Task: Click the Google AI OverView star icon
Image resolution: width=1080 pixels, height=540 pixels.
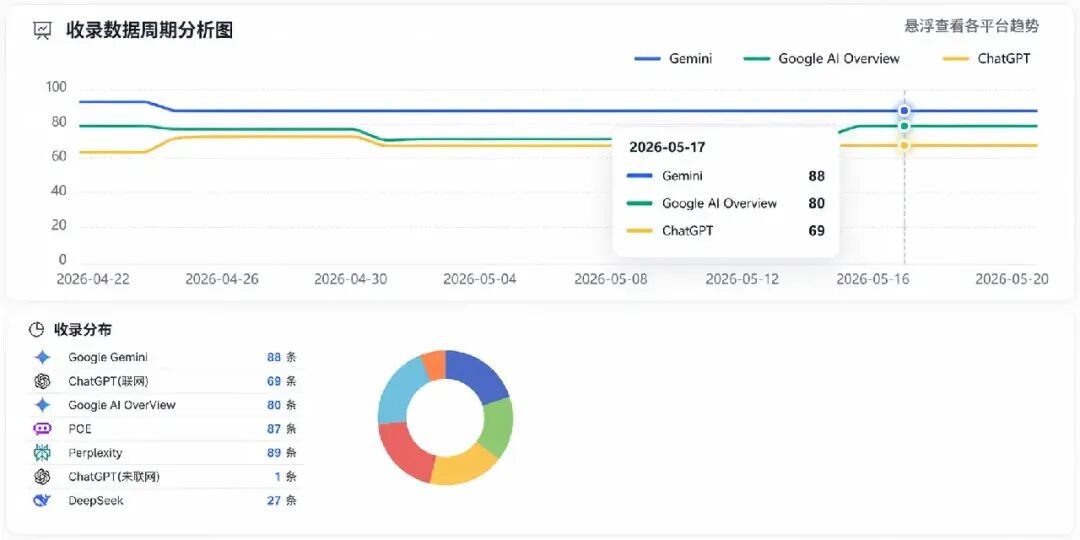Action: point(42,405)
